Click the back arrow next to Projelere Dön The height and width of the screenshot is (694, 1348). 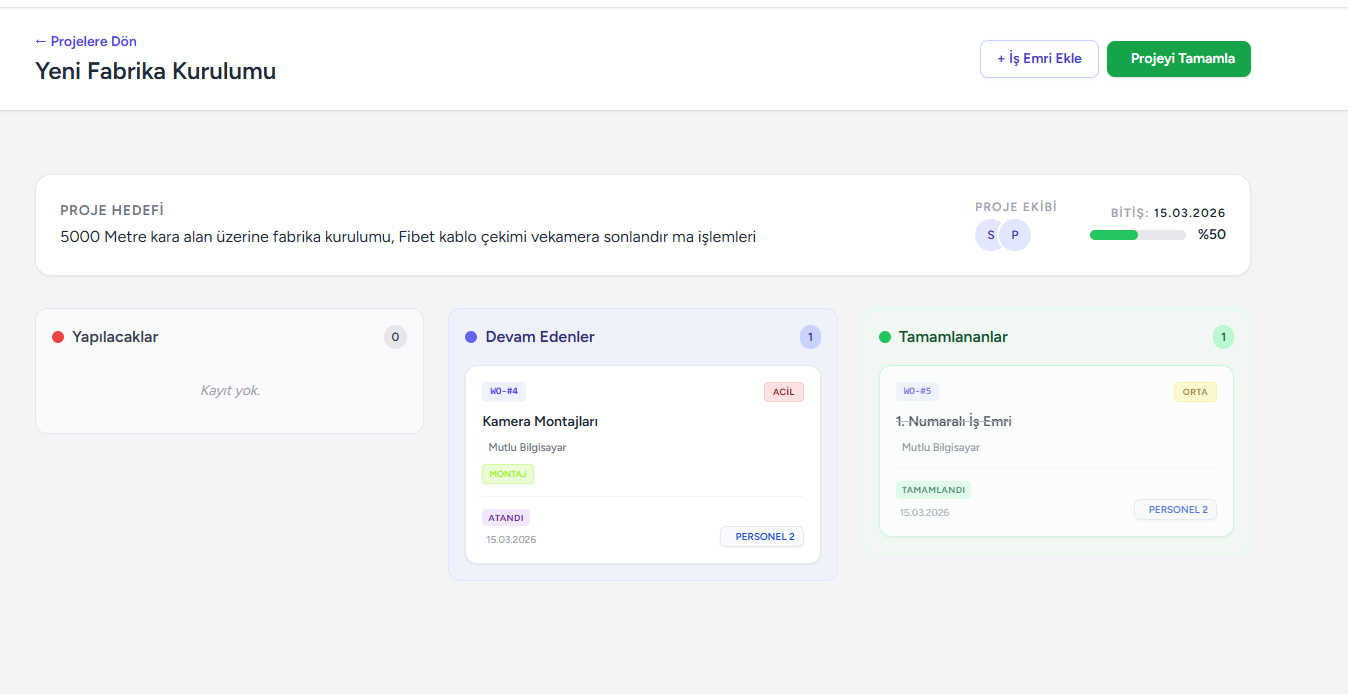pyautogui.click(x=40, y=41)
